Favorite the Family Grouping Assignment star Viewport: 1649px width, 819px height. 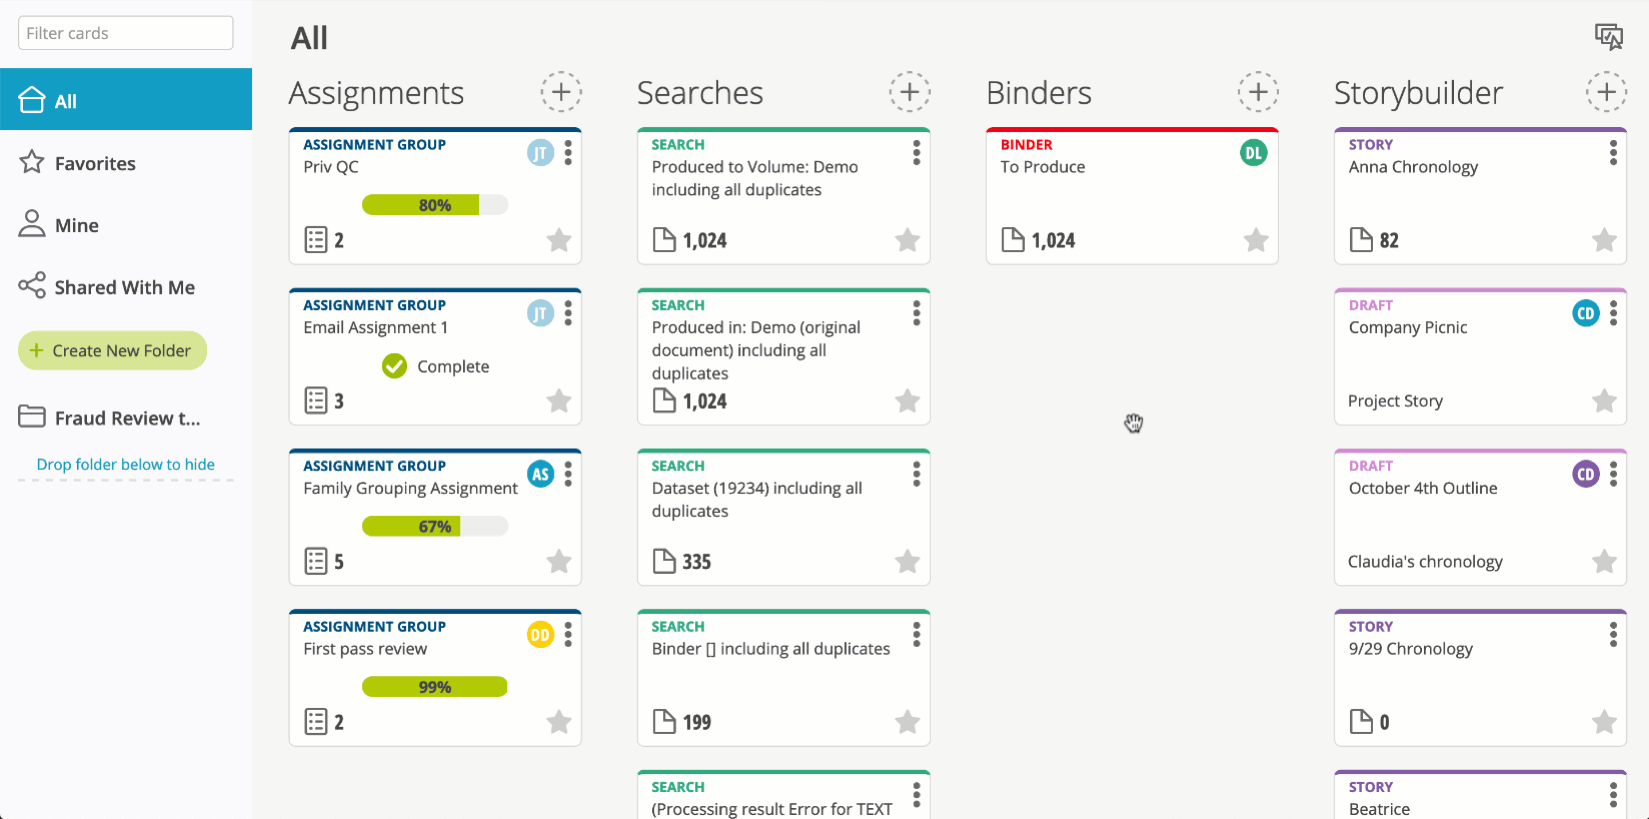pos(559,562)
